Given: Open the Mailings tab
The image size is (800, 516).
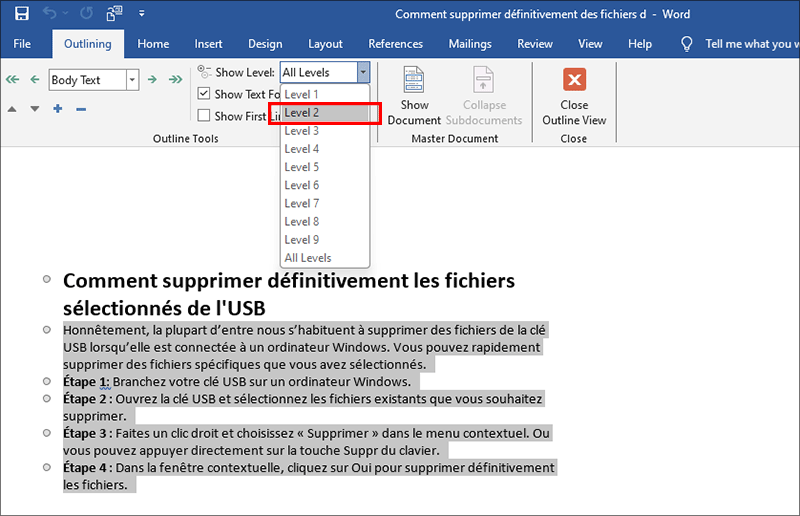Looking at the screenshot, I should point(470,44).
